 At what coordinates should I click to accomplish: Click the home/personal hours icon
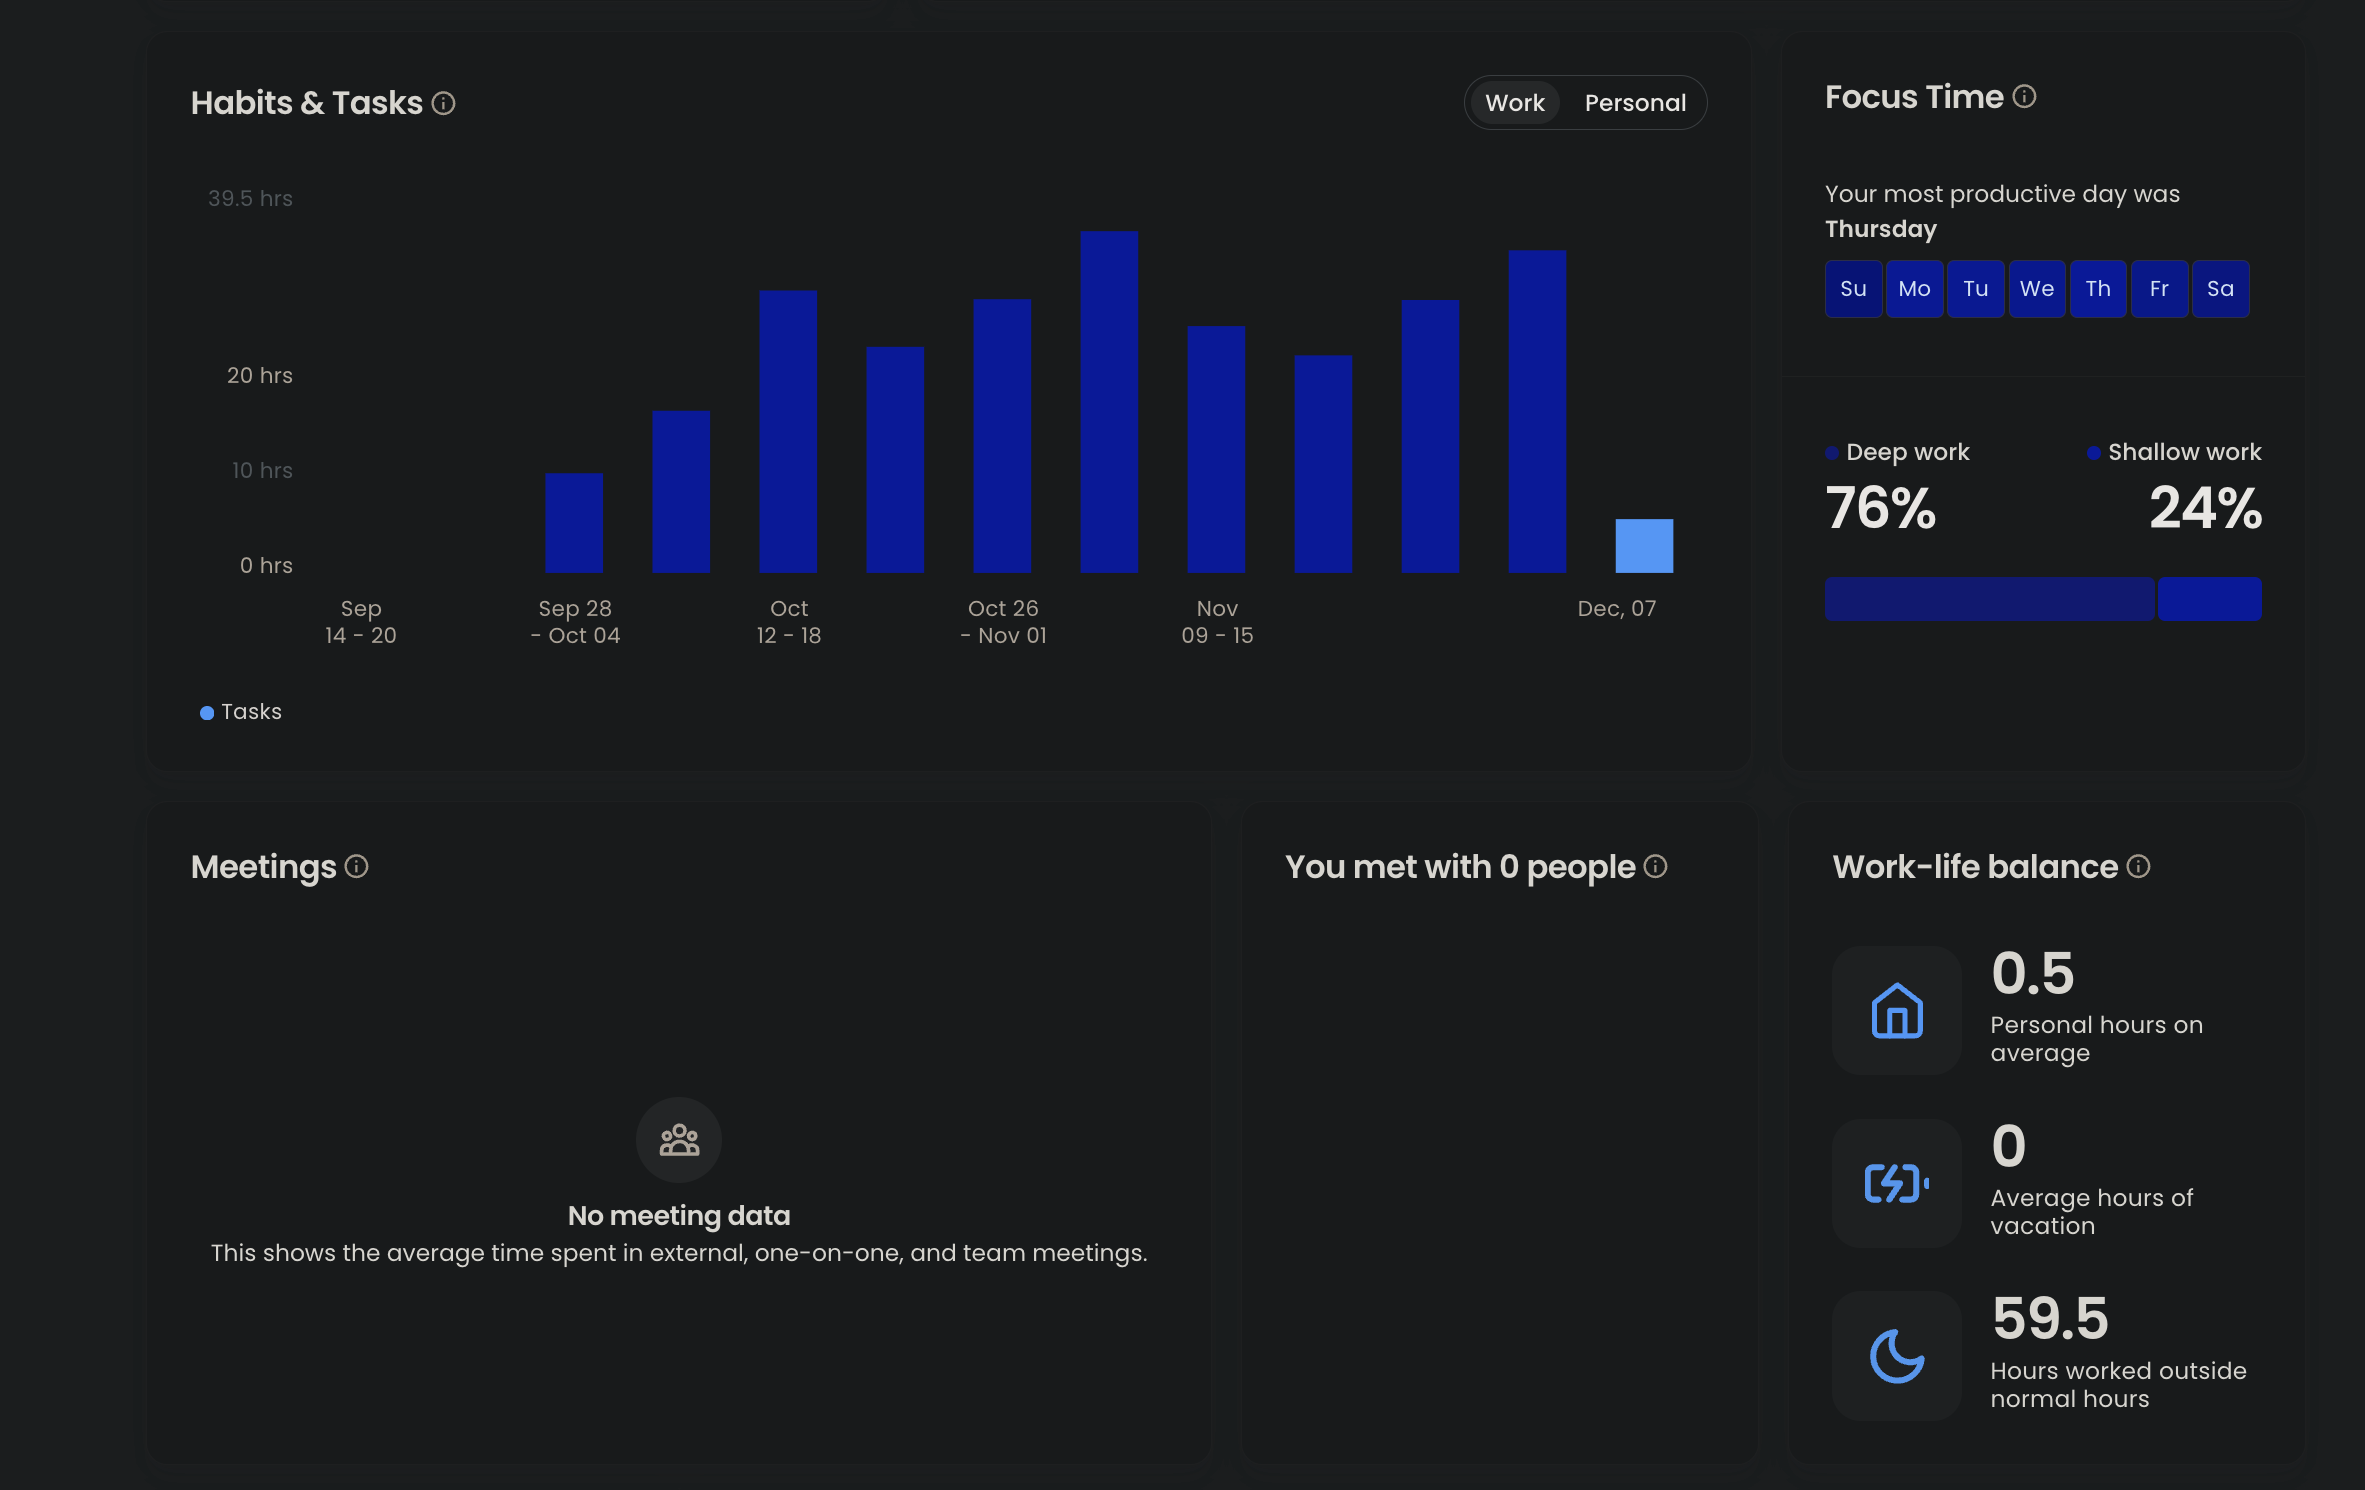(1896, 1009)
